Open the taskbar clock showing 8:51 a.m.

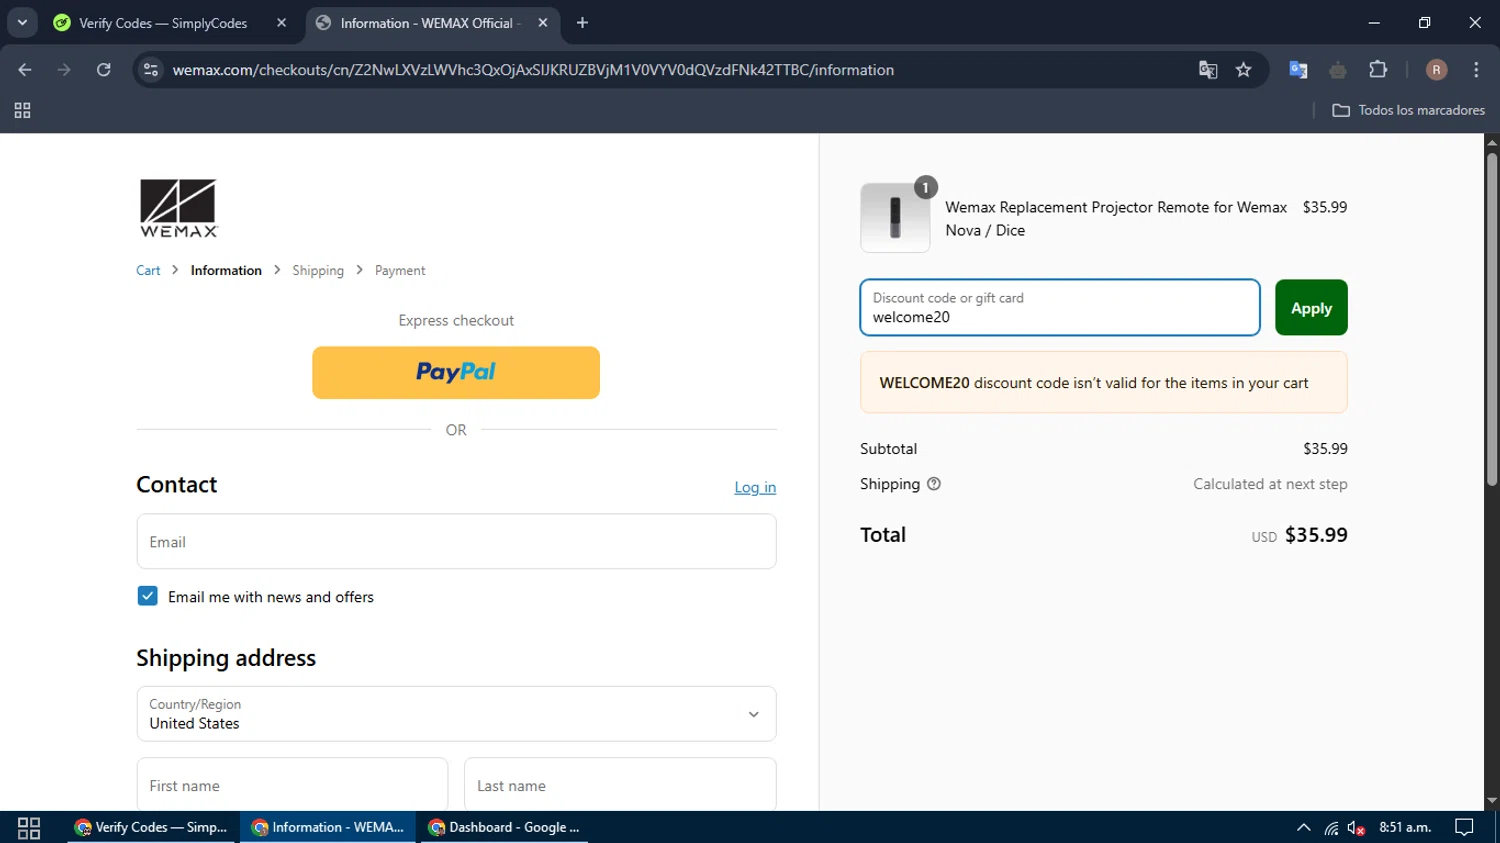click(1405, 827)
